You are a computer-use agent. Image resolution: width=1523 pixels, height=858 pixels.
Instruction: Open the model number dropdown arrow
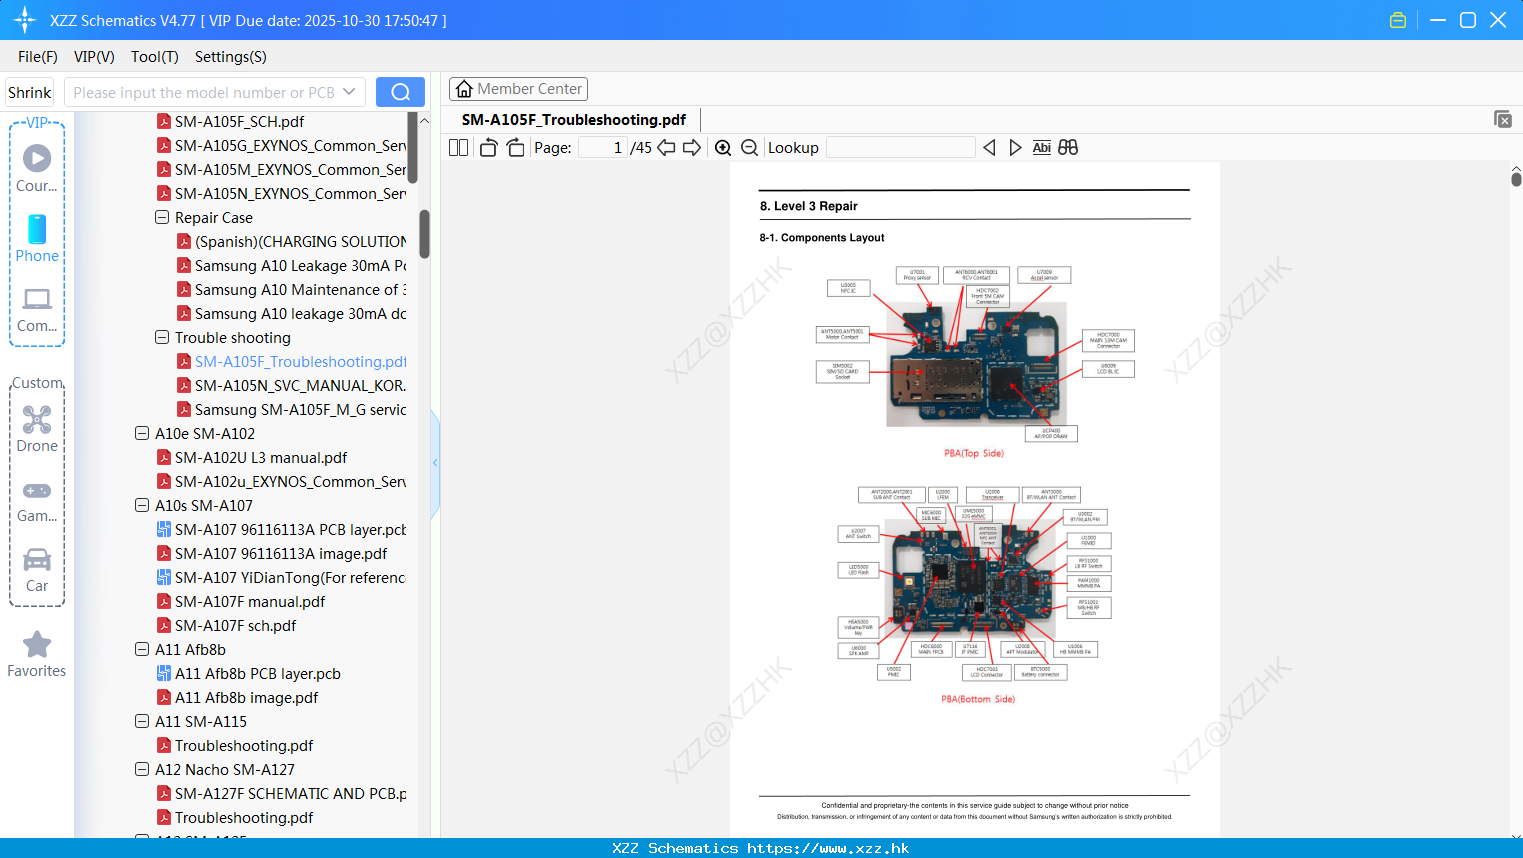pos(349,92)
